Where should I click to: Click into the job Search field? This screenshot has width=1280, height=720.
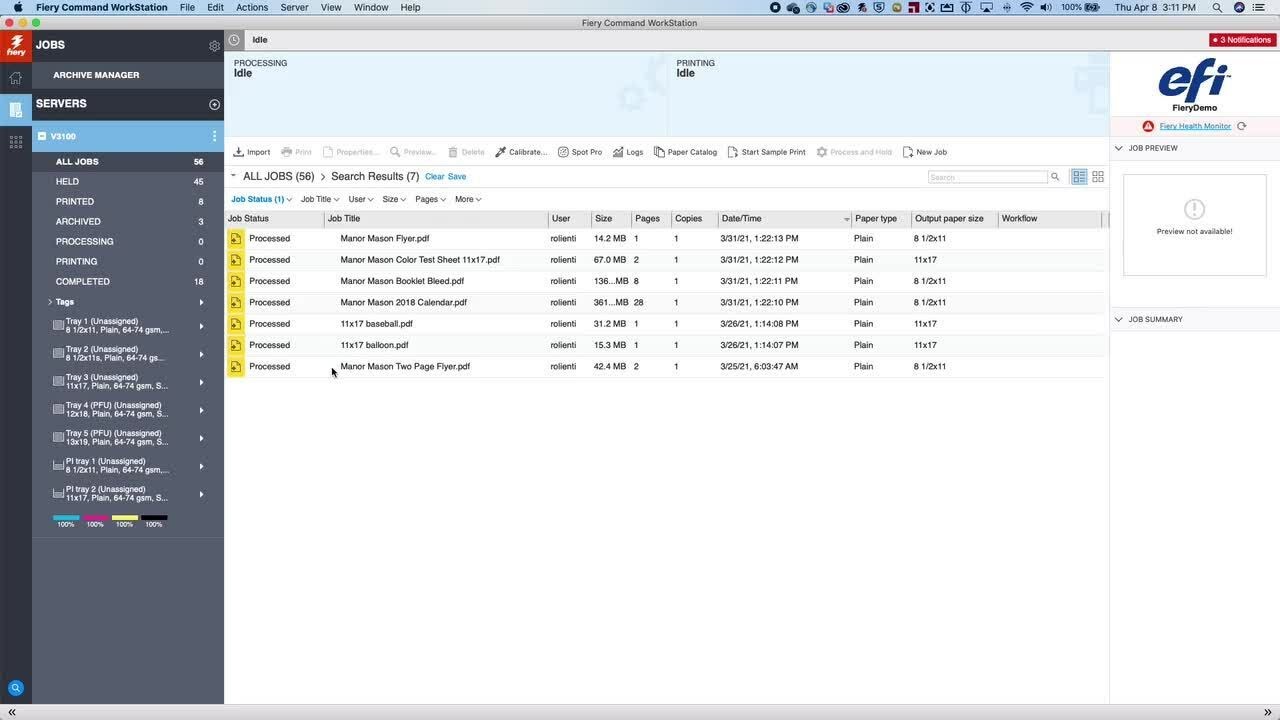pos(987,177)
